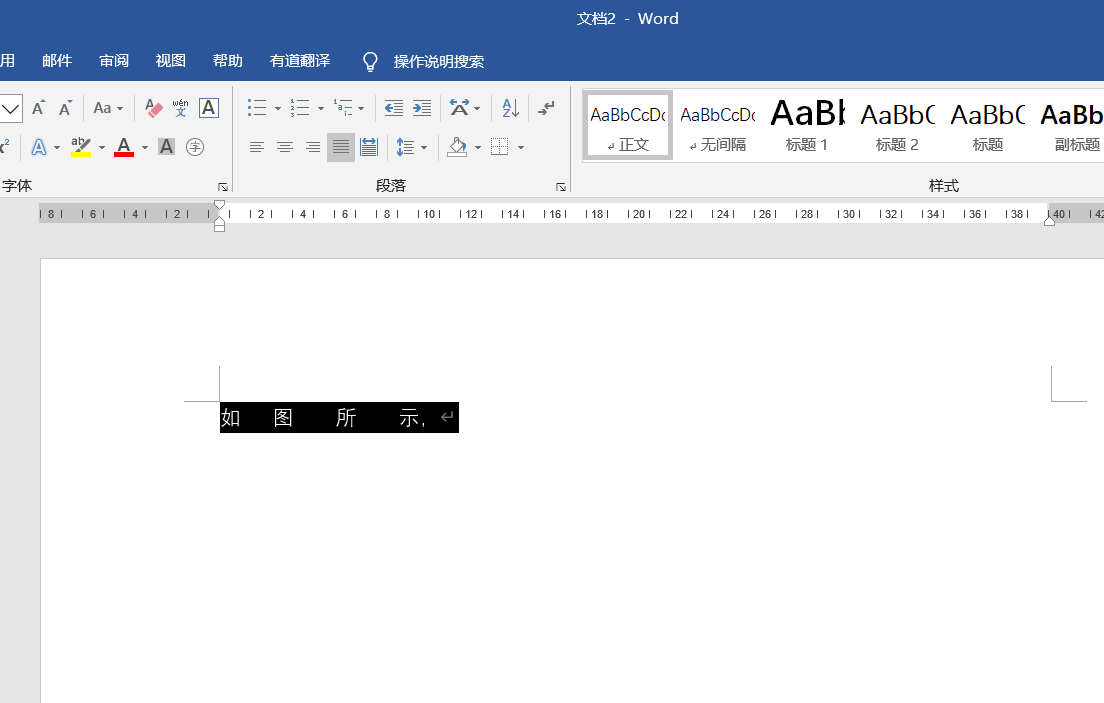
Task: Expand multilevel list dropdown arrow
Action: point(361,108)
